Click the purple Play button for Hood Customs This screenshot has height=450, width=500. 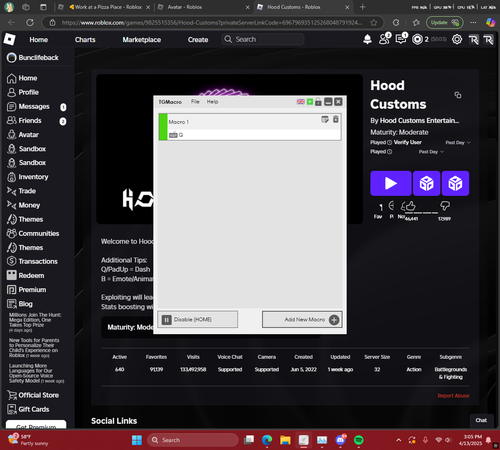(x=391, y=183)
